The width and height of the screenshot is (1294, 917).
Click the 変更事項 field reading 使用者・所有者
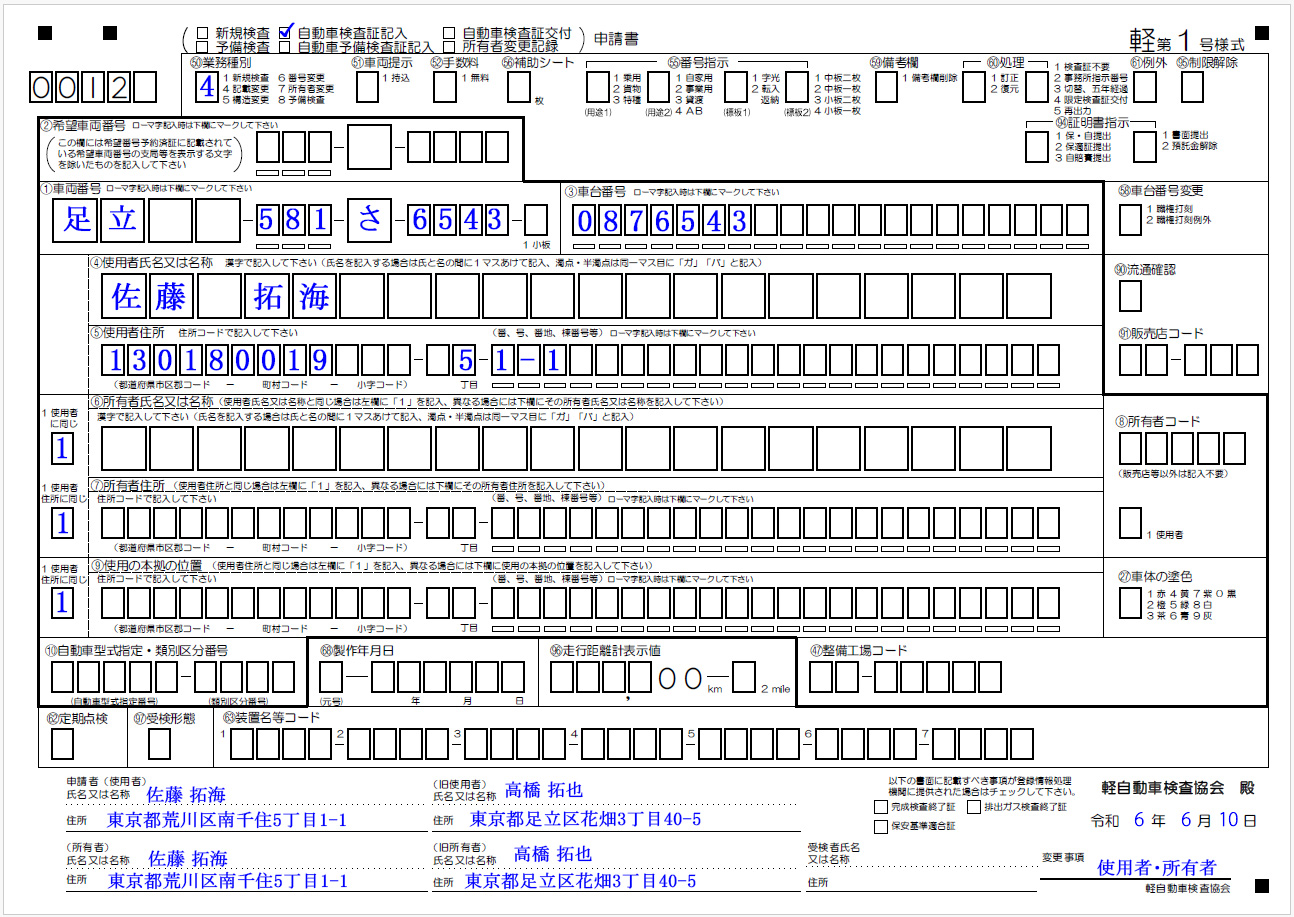[x=1156, y=867]
